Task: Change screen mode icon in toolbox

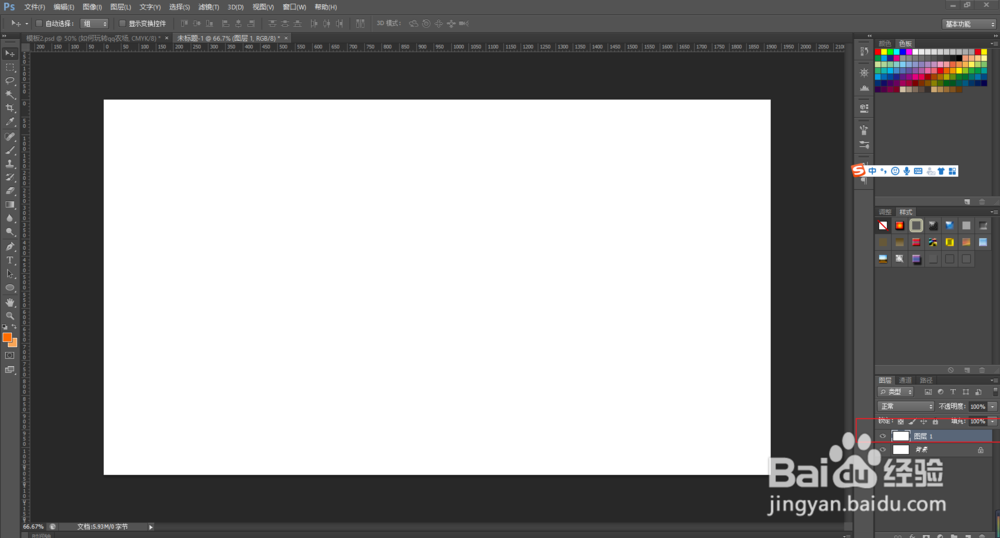Action: tap(10, 370)
